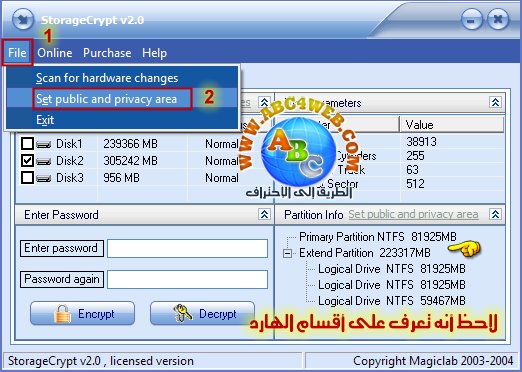522x372 pixels.
Task: Click the Decrypt button
Action: point(202,313)
